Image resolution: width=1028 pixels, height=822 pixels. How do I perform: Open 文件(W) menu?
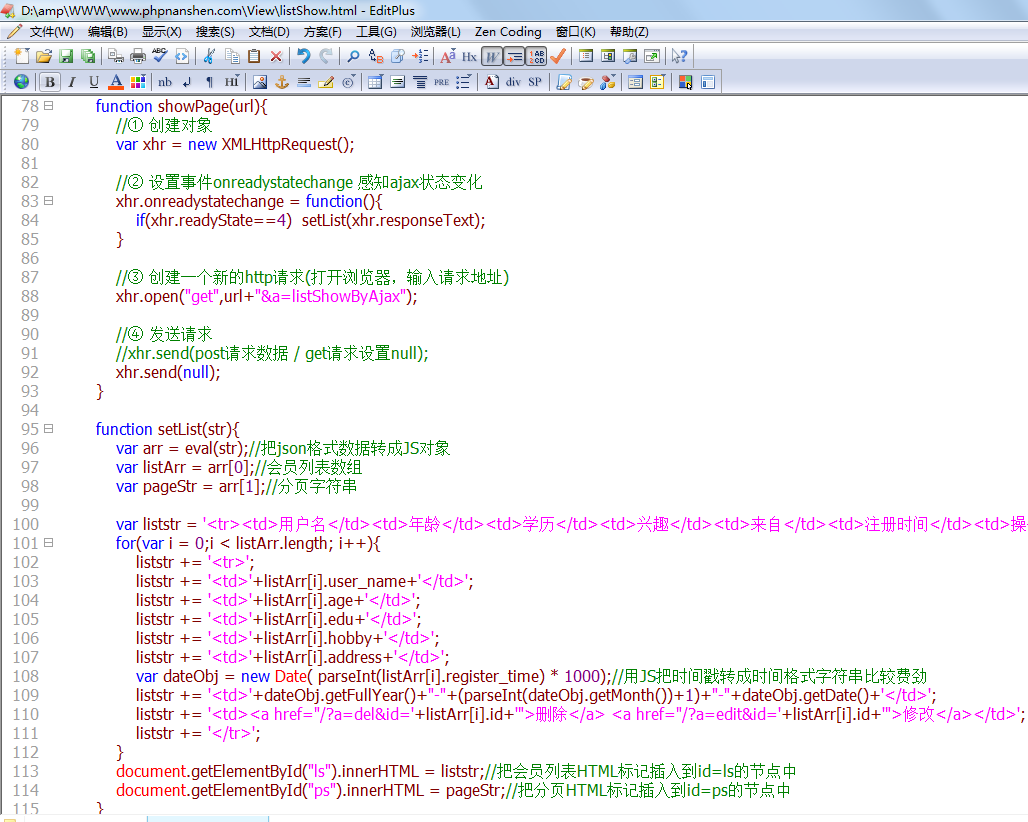[x=51, y=32]
